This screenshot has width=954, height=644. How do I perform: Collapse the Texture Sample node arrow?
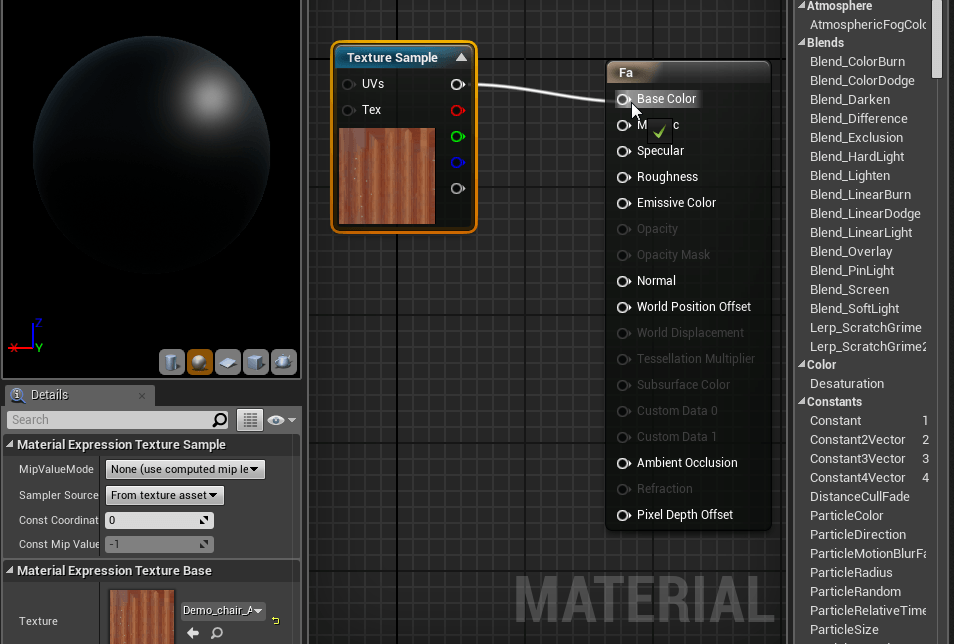[x=461, y=58]
